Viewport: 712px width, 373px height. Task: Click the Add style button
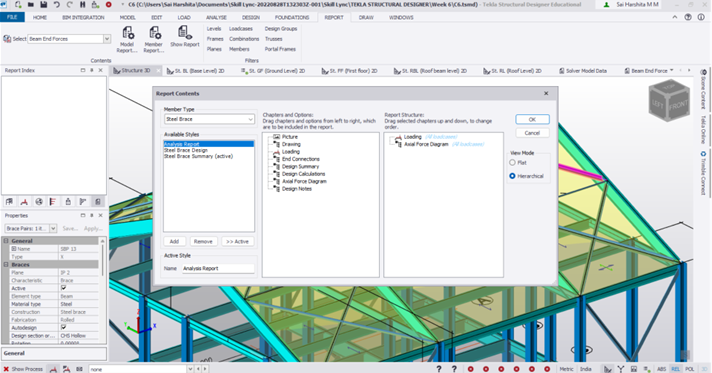click(x=174, y=242)
